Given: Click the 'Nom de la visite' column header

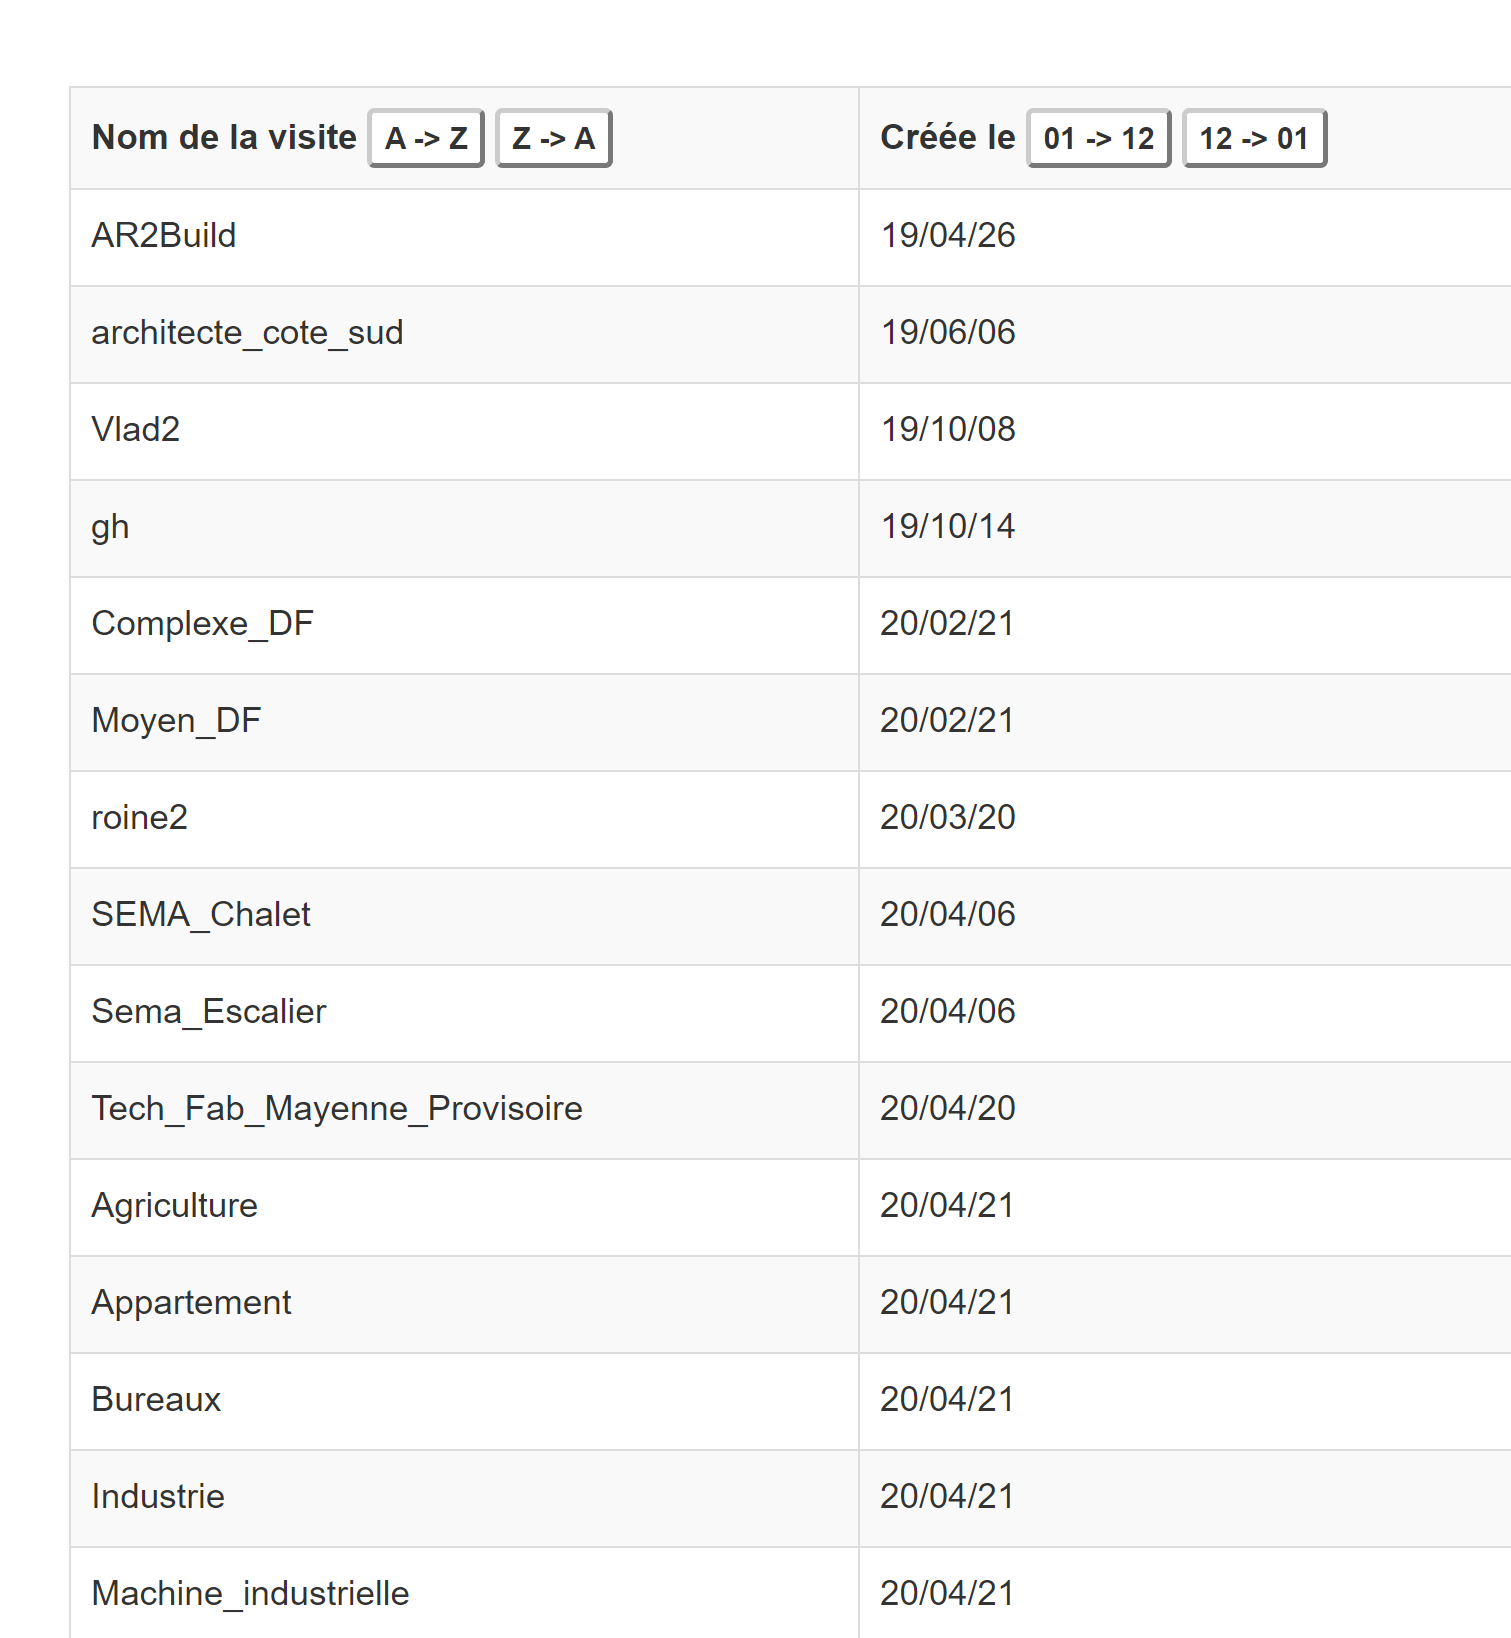Looking at the screenshot, I should point(223,137).
